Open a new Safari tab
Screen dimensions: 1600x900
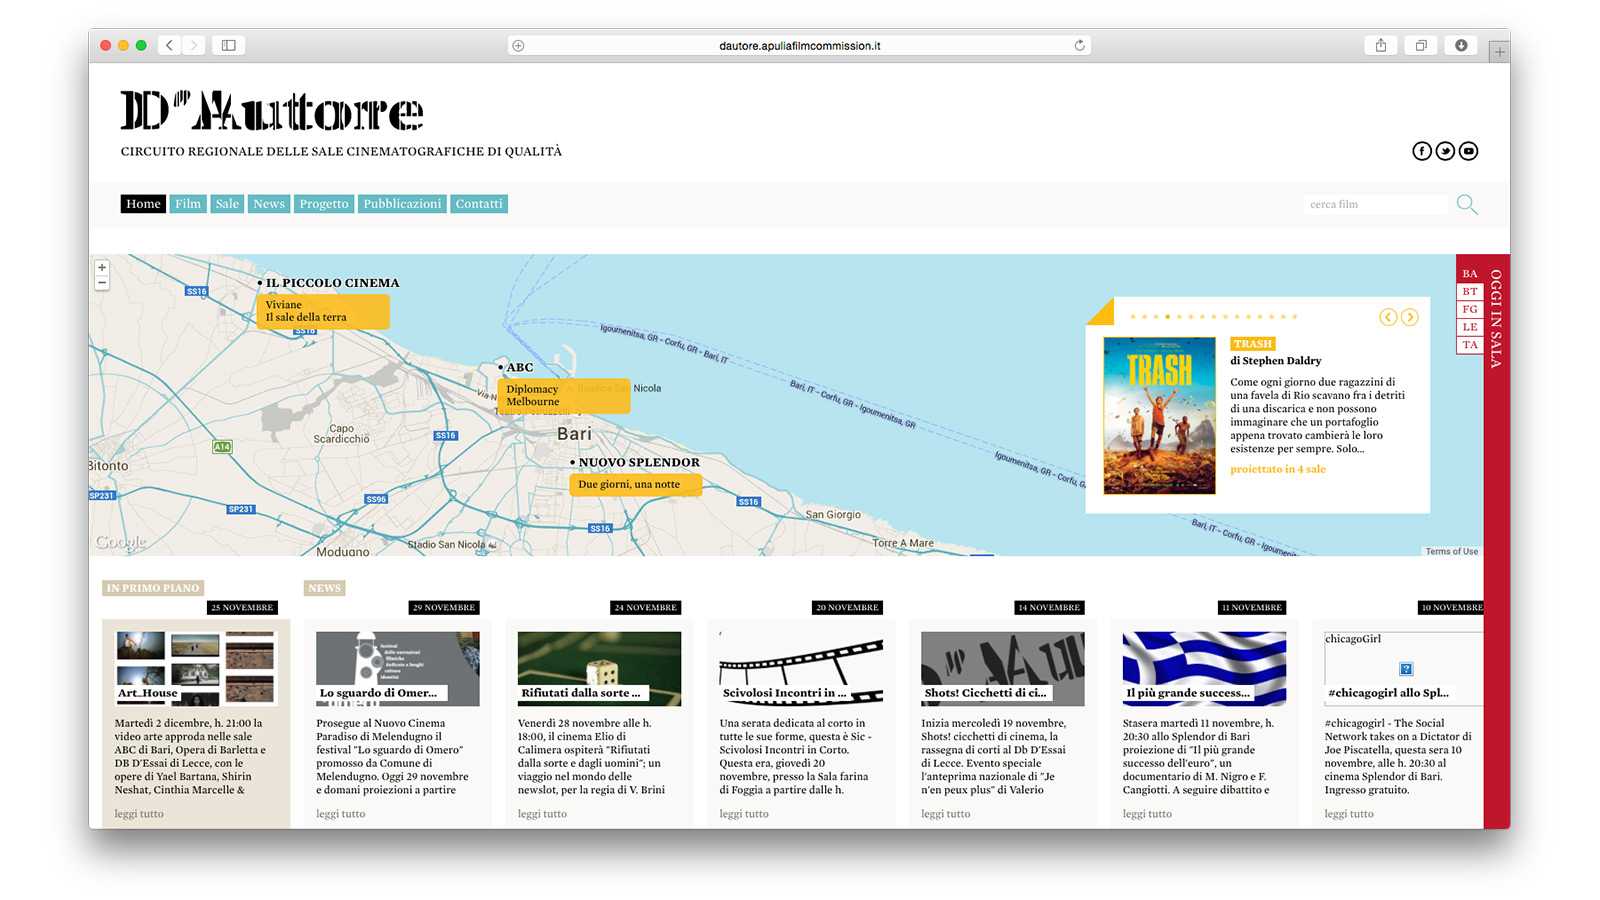(x=1498, y=52)
